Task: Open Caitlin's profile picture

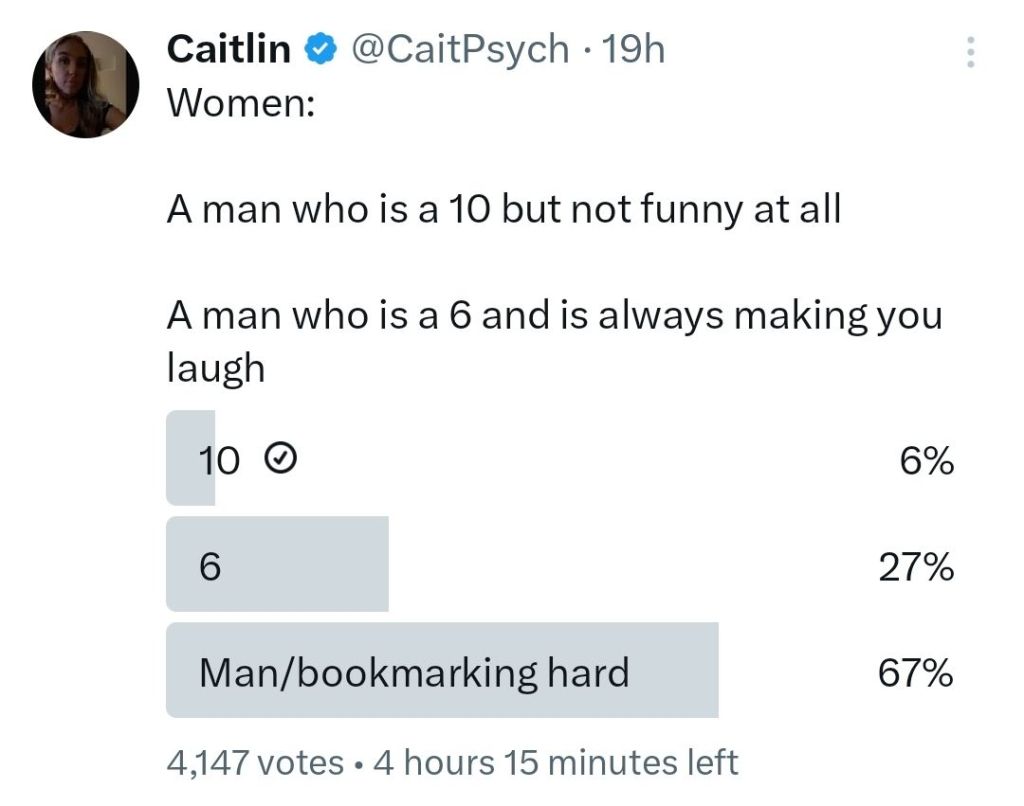Action: [x=84, y=84]
